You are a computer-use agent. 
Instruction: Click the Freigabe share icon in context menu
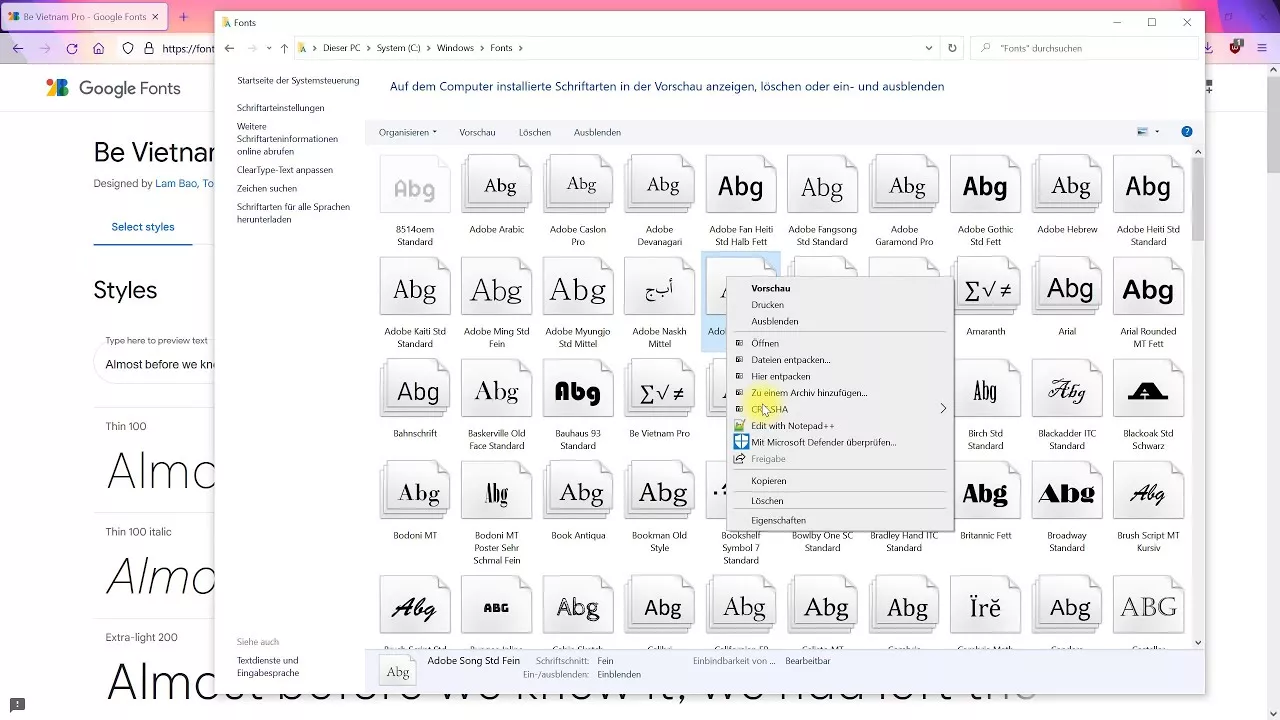pos(740,458)
